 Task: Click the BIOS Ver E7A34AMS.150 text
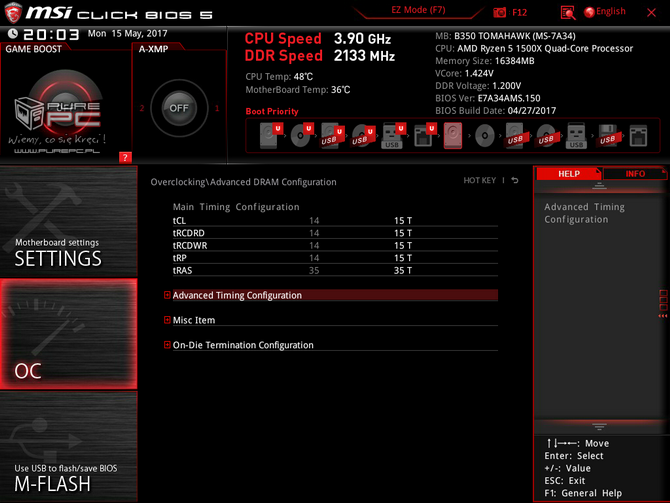pyautogui.click(x=488, y=98)
